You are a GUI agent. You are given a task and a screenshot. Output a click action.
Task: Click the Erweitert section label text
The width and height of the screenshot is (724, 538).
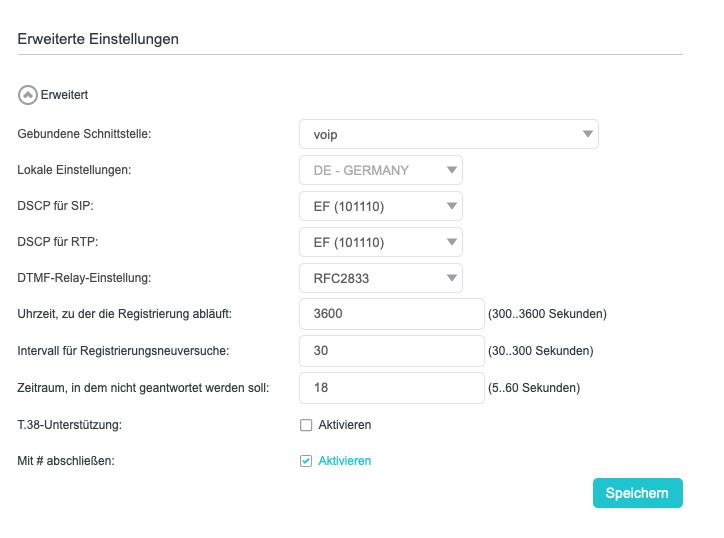click(x=64, y=95)
